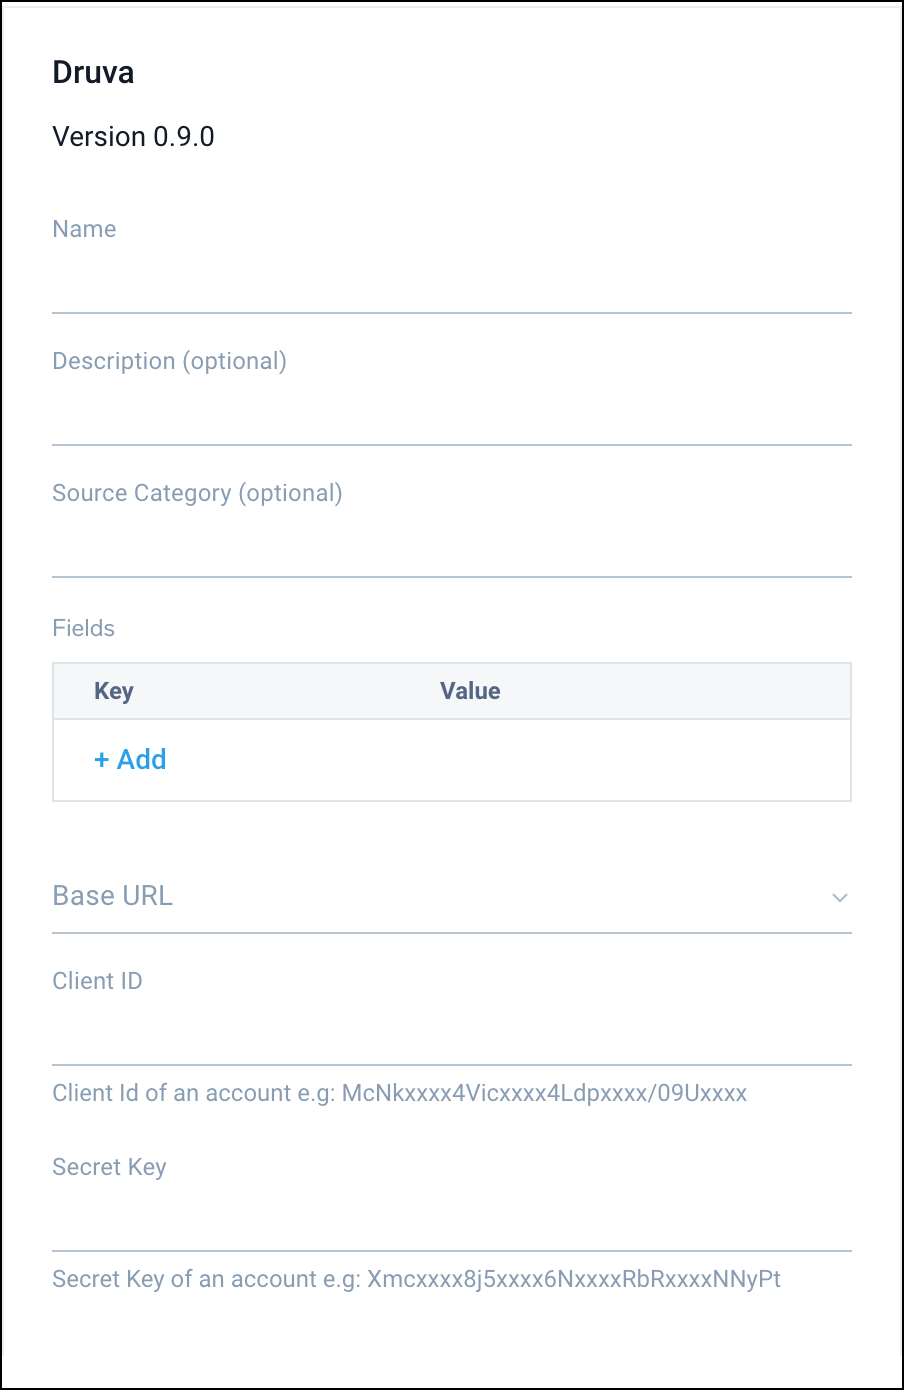Image resolution: width=904 pixels, height=1390 pixels.
Task: Click the Base URL field label
Action: click(x=112, y=895)
